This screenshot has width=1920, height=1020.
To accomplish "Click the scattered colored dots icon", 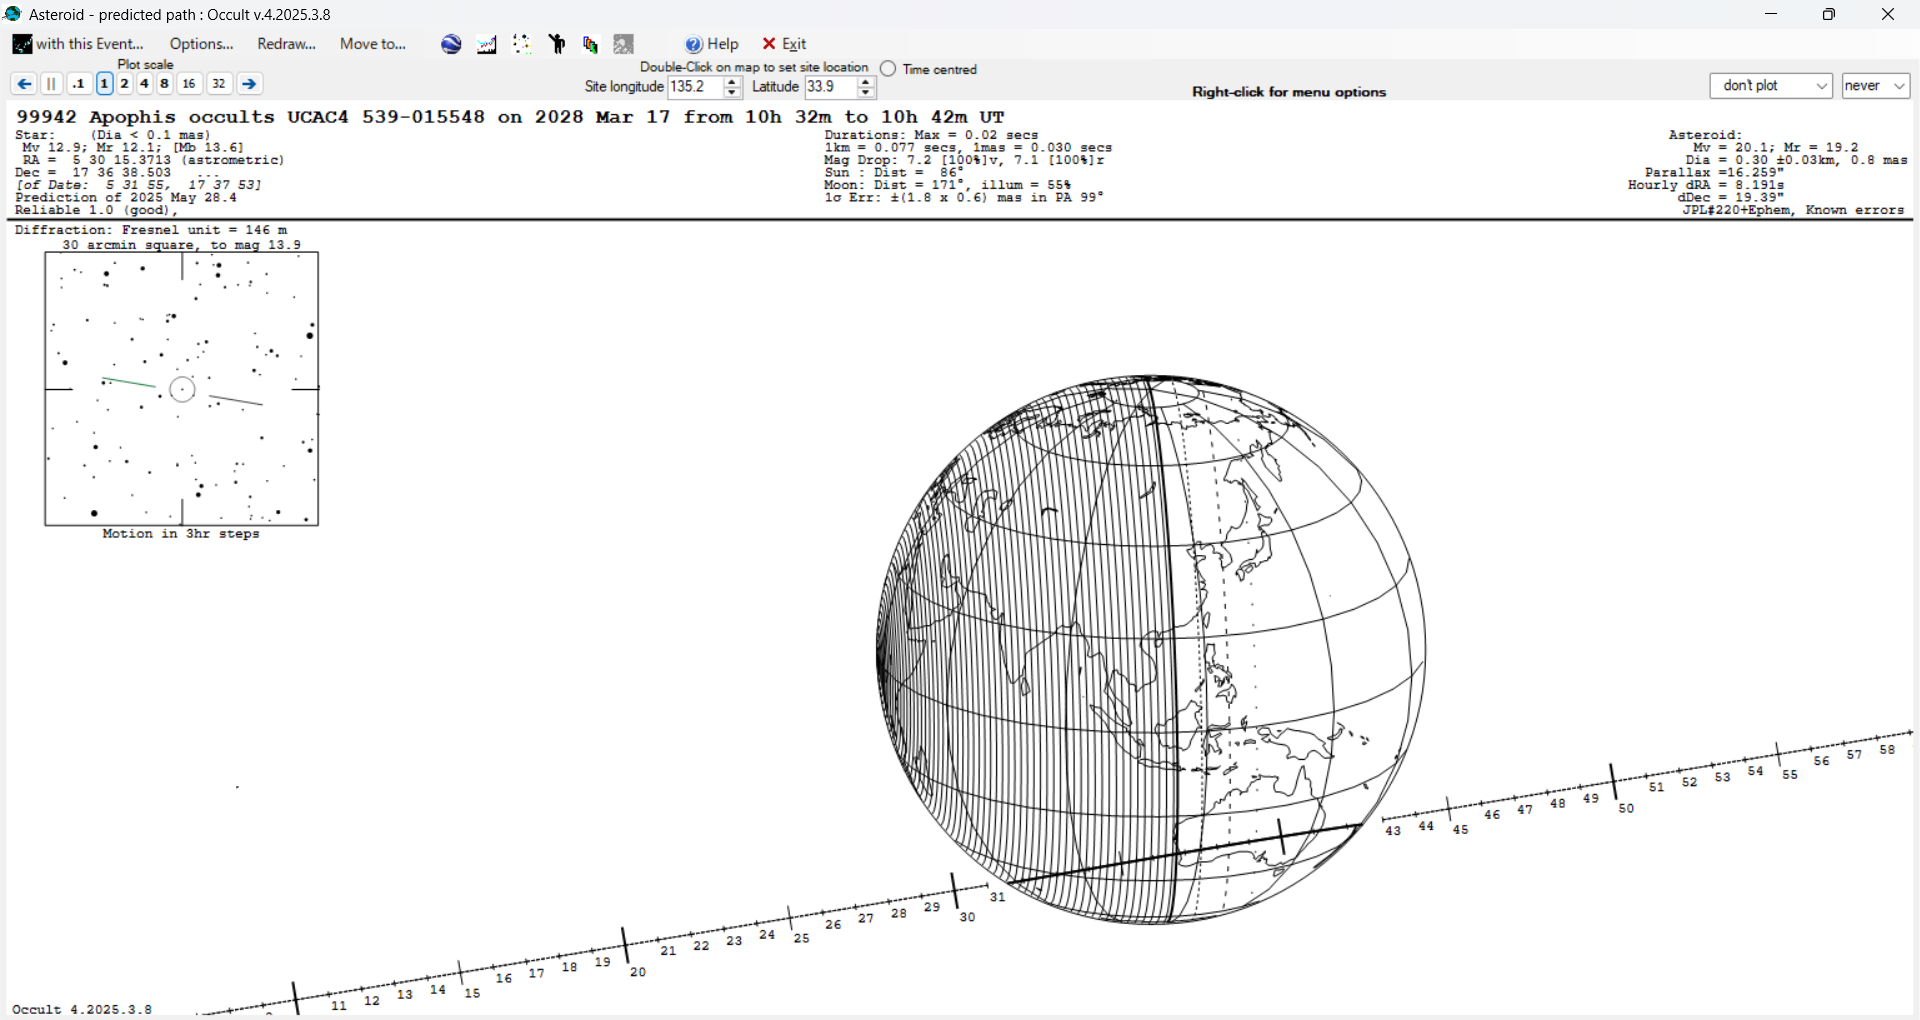I will point(522,44).
